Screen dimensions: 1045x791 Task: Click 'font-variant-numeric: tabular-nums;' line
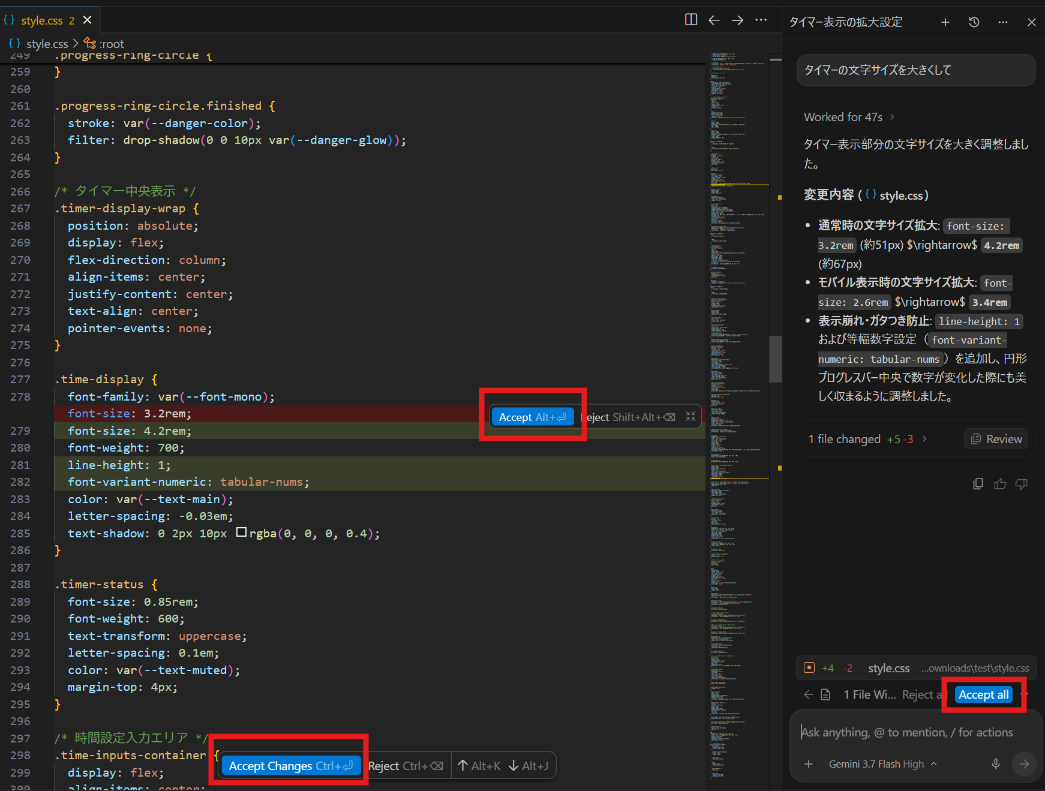click(x=189, y=482)
